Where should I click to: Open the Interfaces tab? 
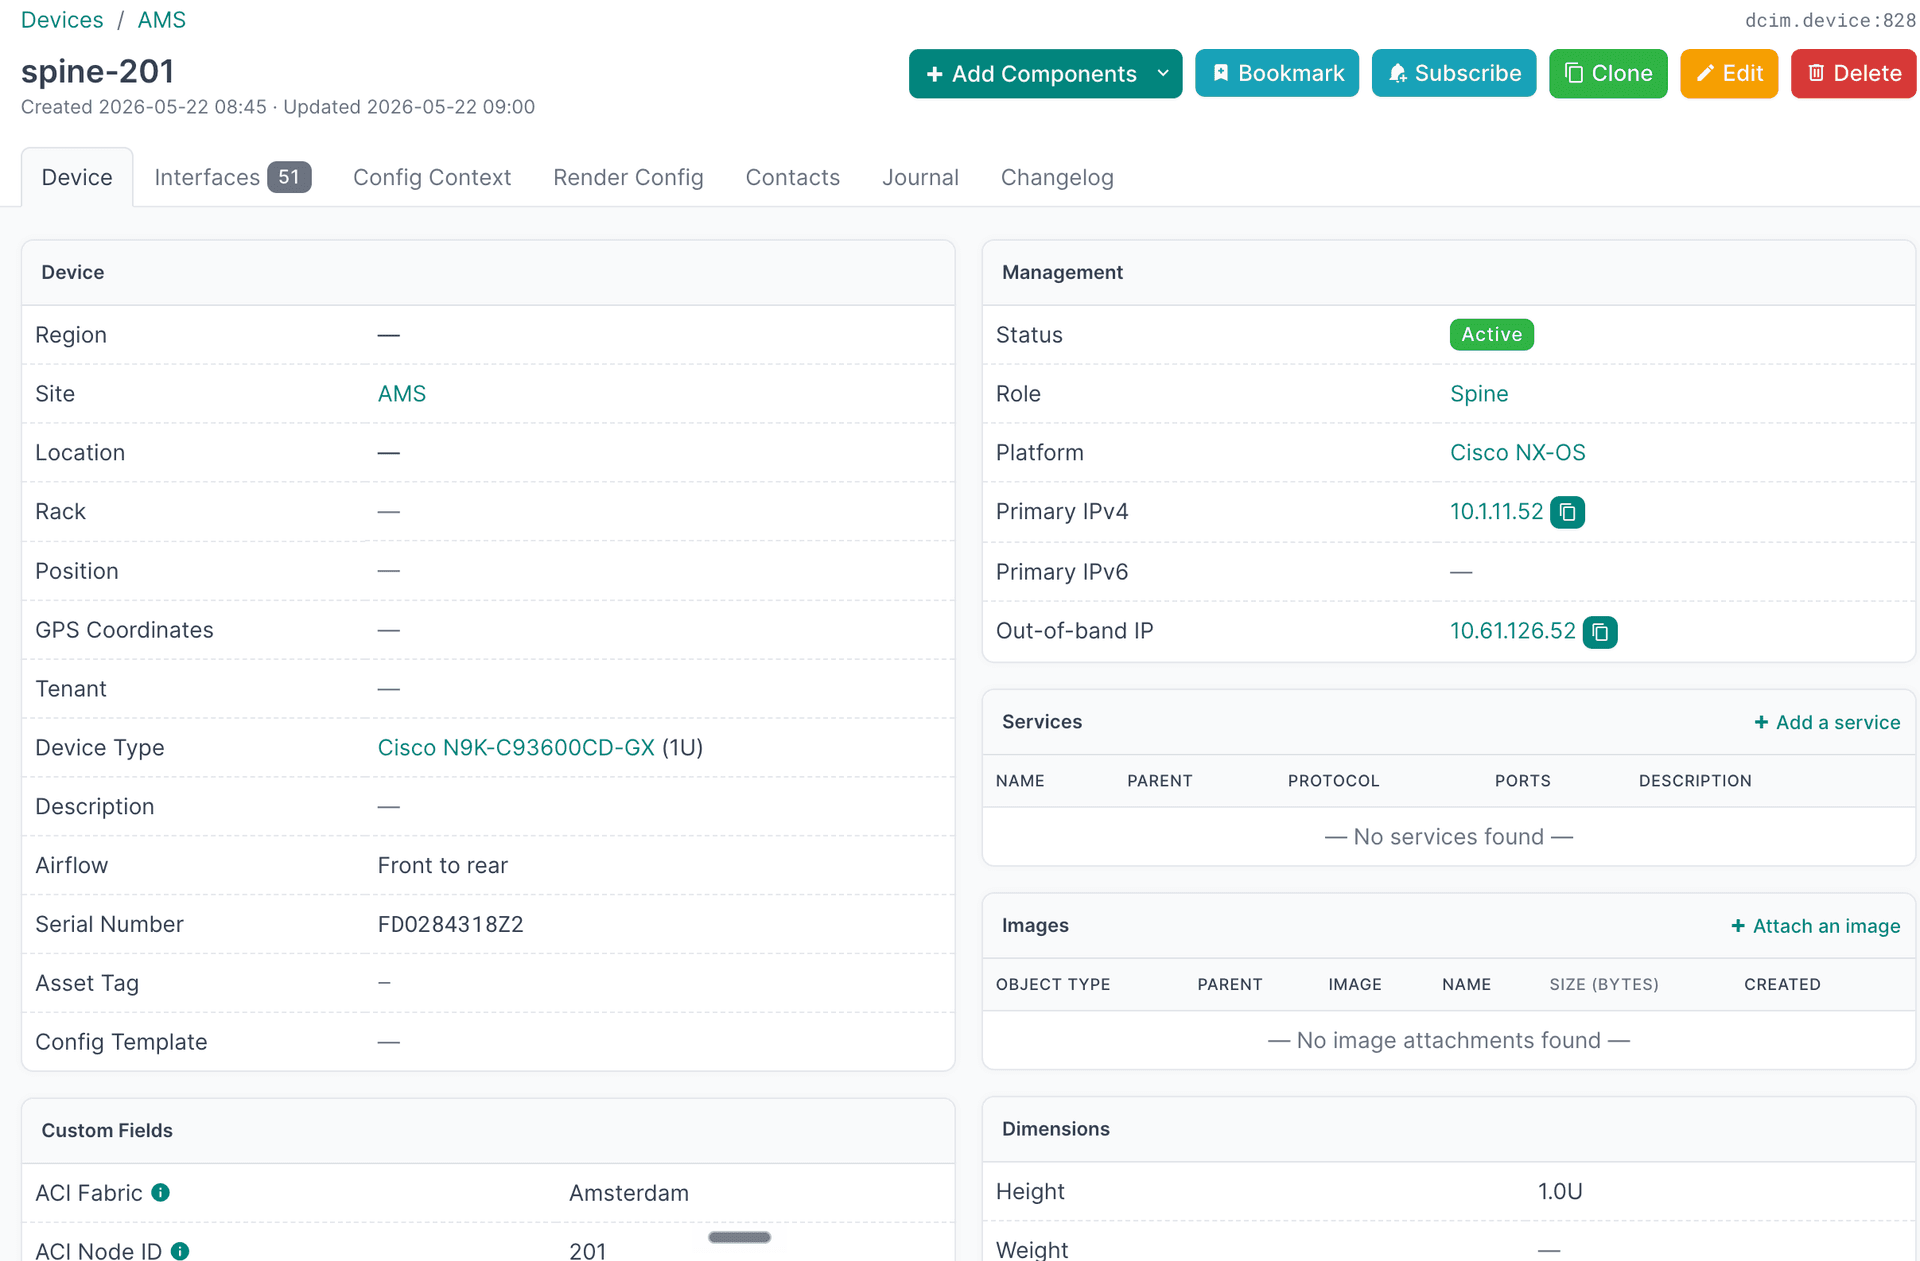click(x=232, y=177)
